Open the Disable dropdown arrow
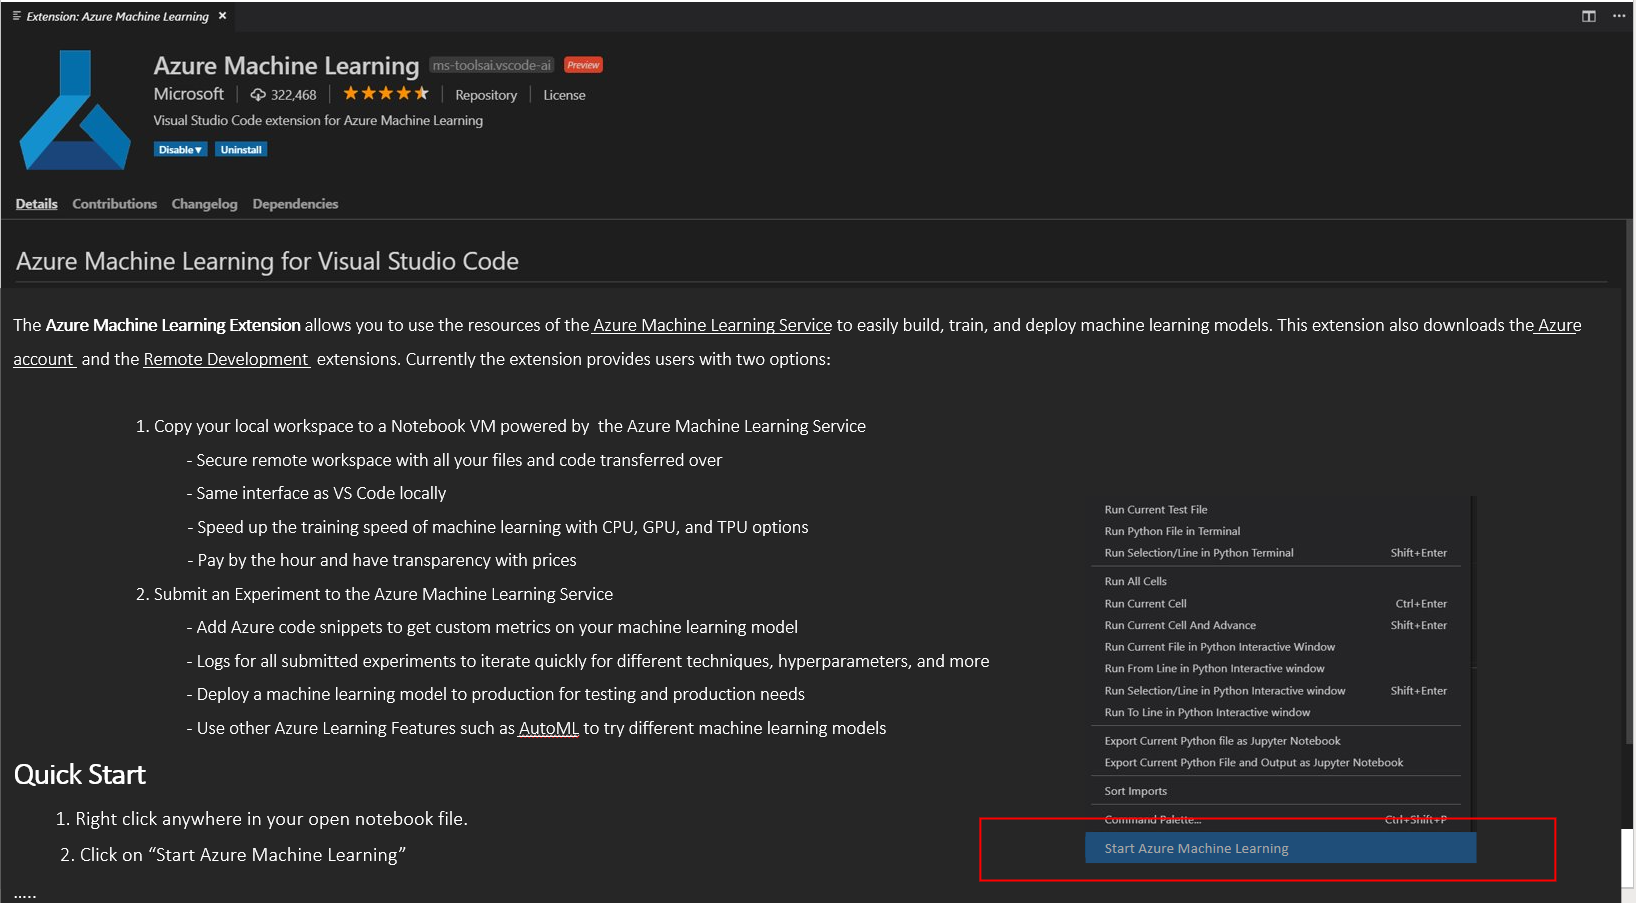Viewport: 1636px width, 903px height. pos(199,149)
